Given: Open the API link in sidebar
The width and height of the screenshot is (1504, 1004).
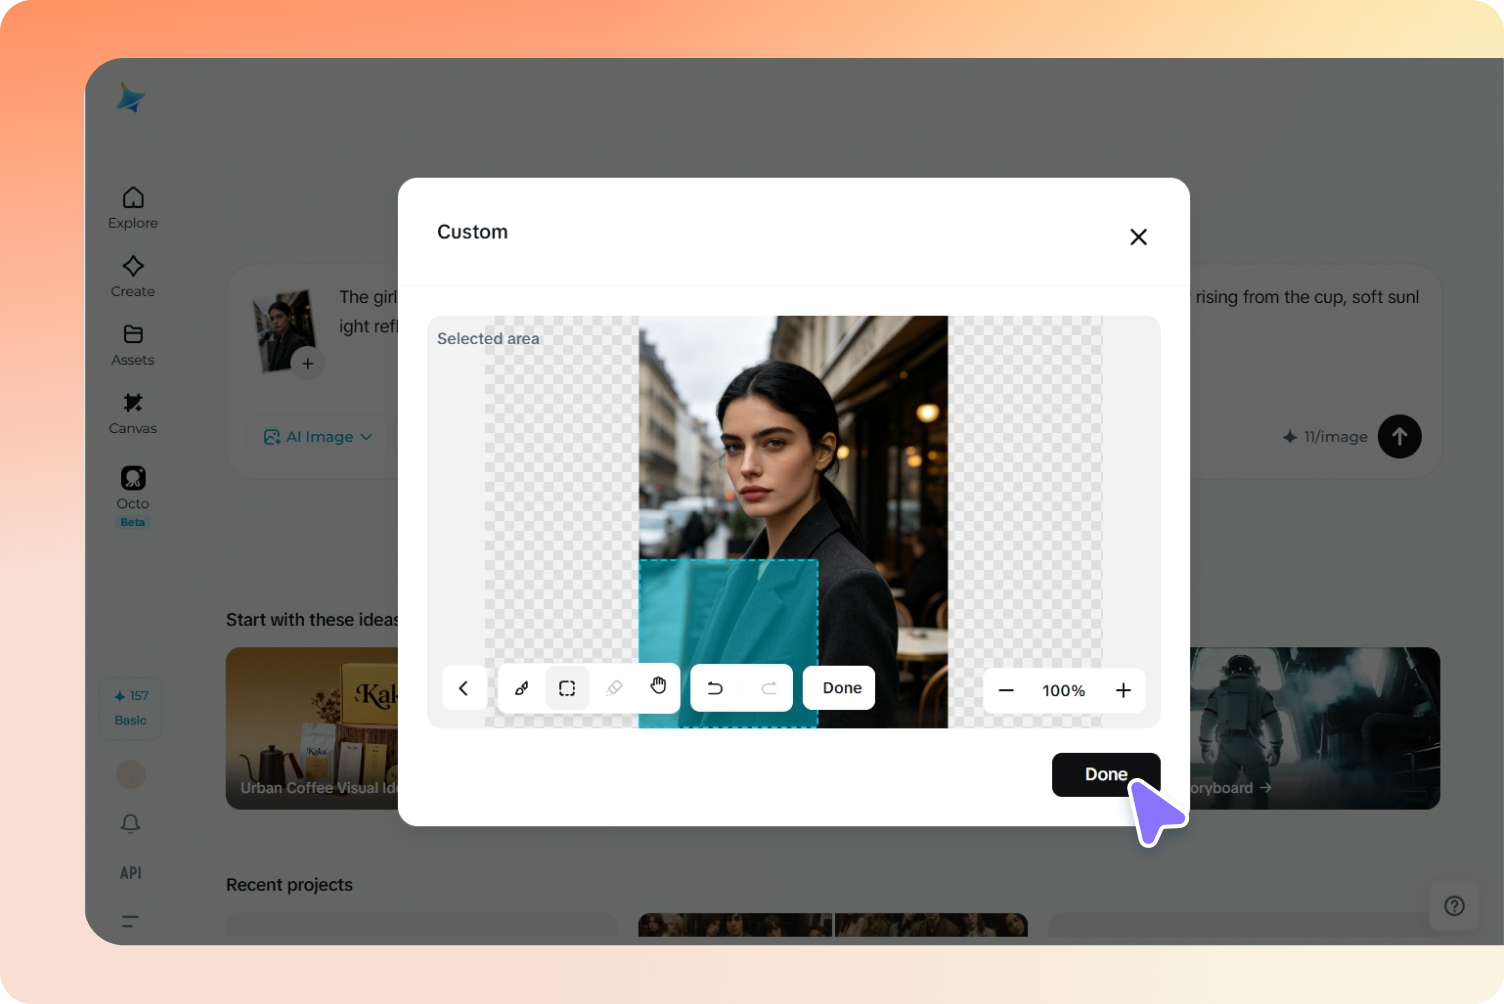Looking at the screenshot, I should click(131, 873).
